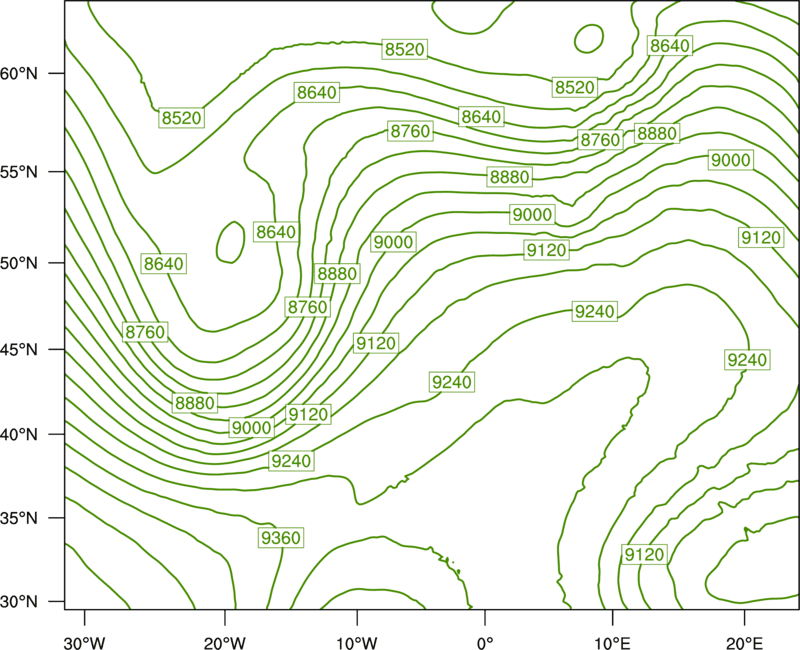Click the lowest 9120 contour label

pos(644,554)
